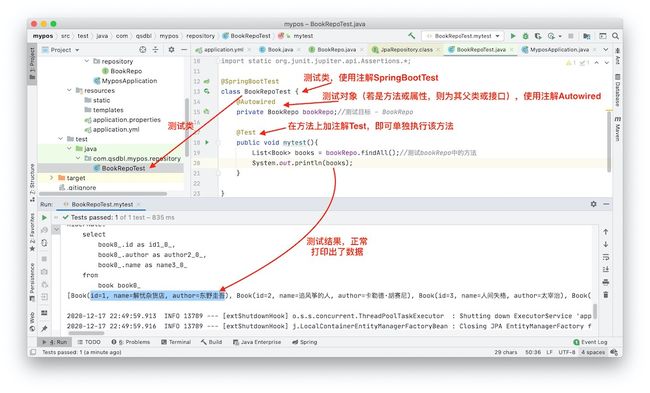Click the Build hammer icon

coord(411,36)
